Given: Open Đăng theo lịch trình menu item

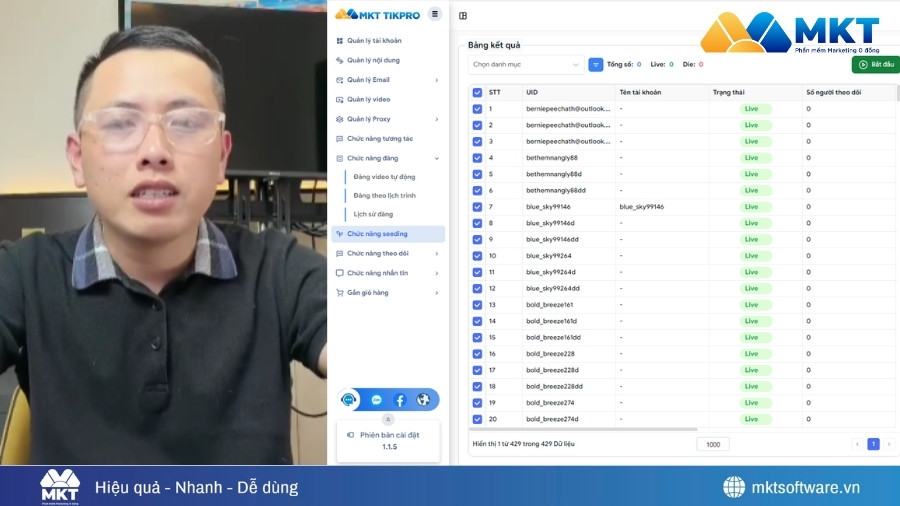Looking at the screenshot, I should [x=384, y=196].
